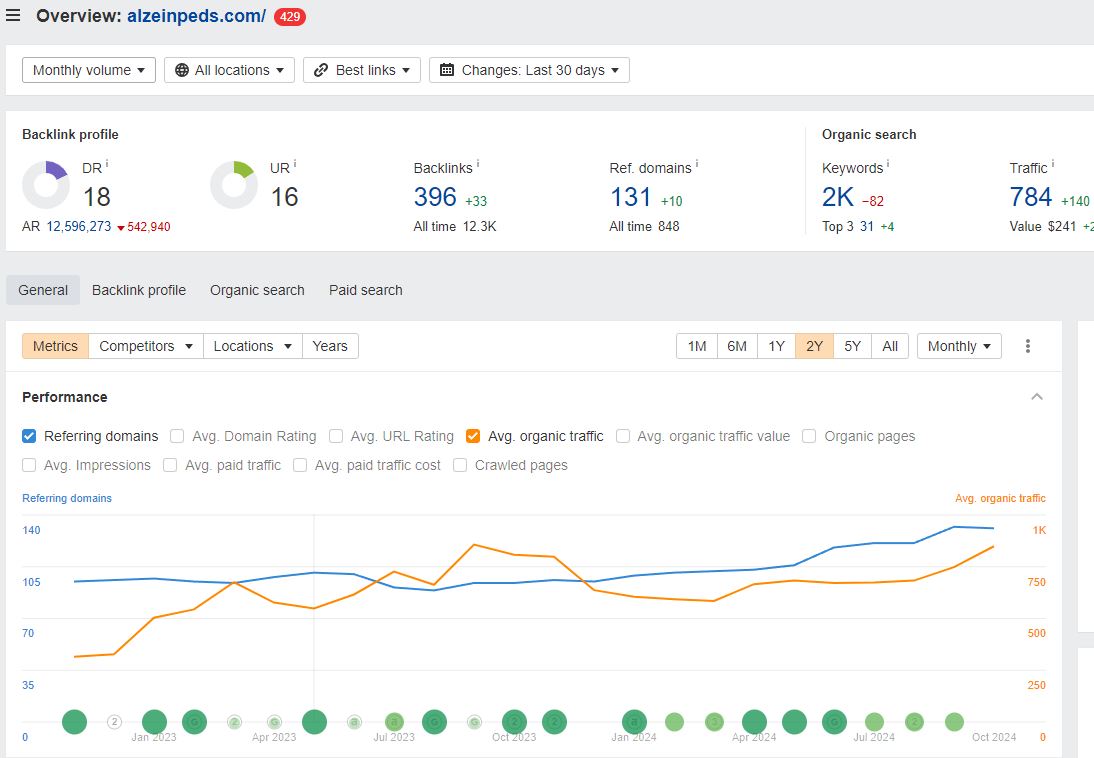1094x758 pixels.
Task: Switch to the Organic search tab
Action: [x=257, y=290]
